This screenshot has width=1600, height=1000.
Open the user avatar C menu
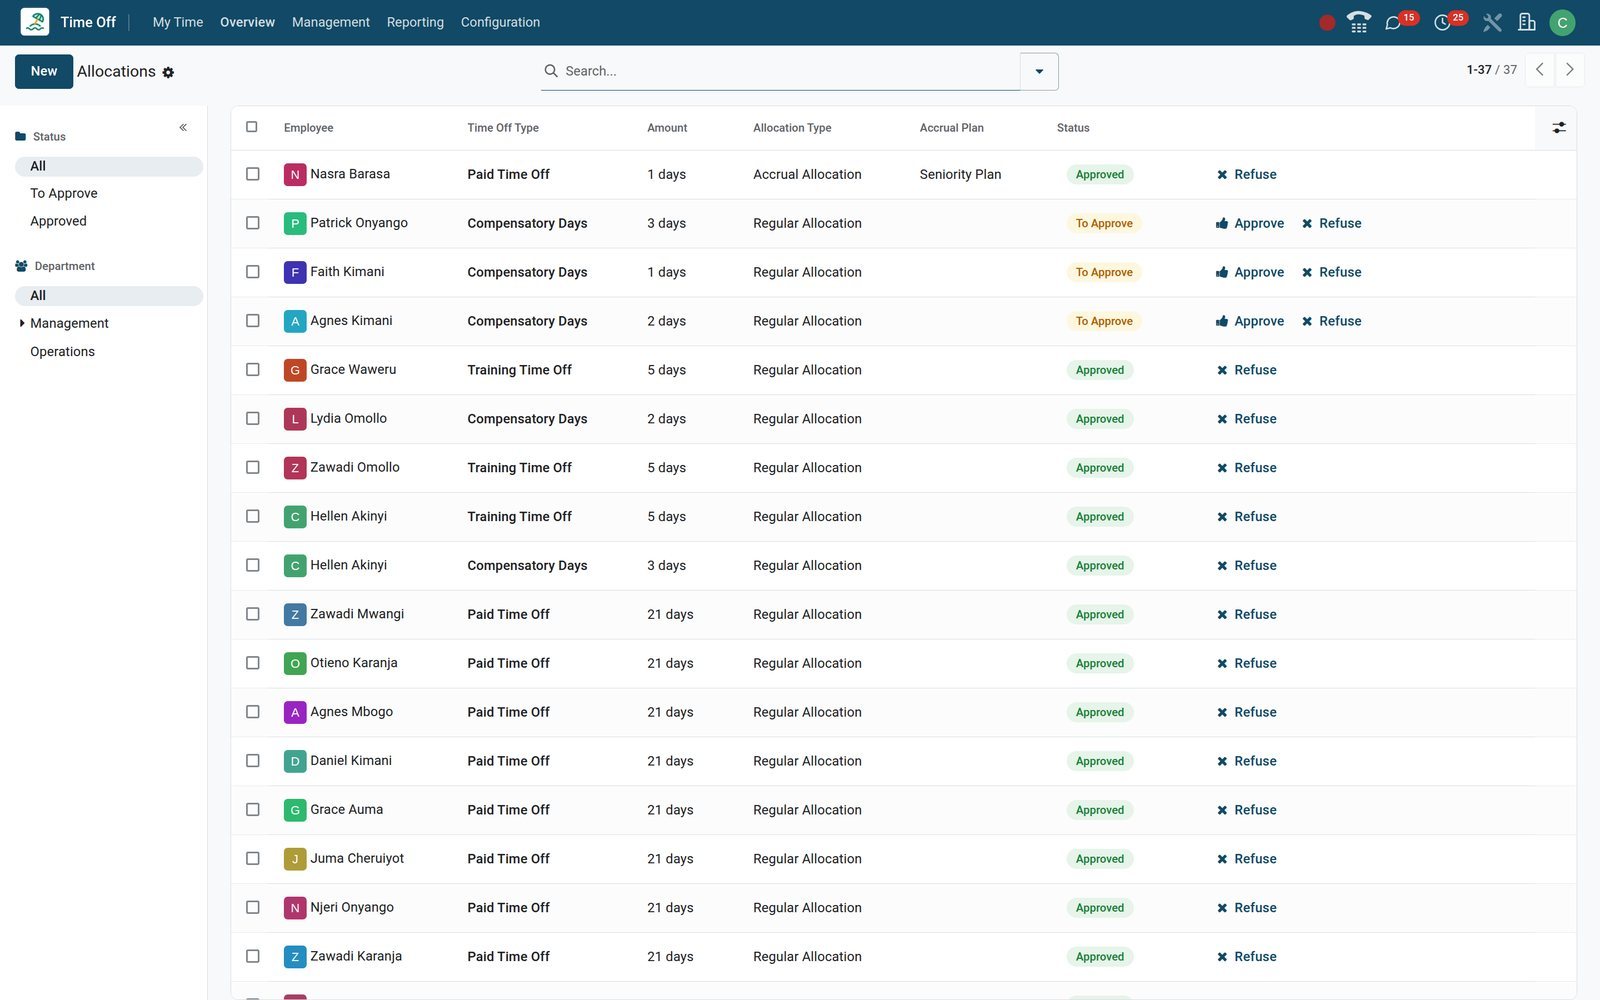click(x=1562, y=22)
